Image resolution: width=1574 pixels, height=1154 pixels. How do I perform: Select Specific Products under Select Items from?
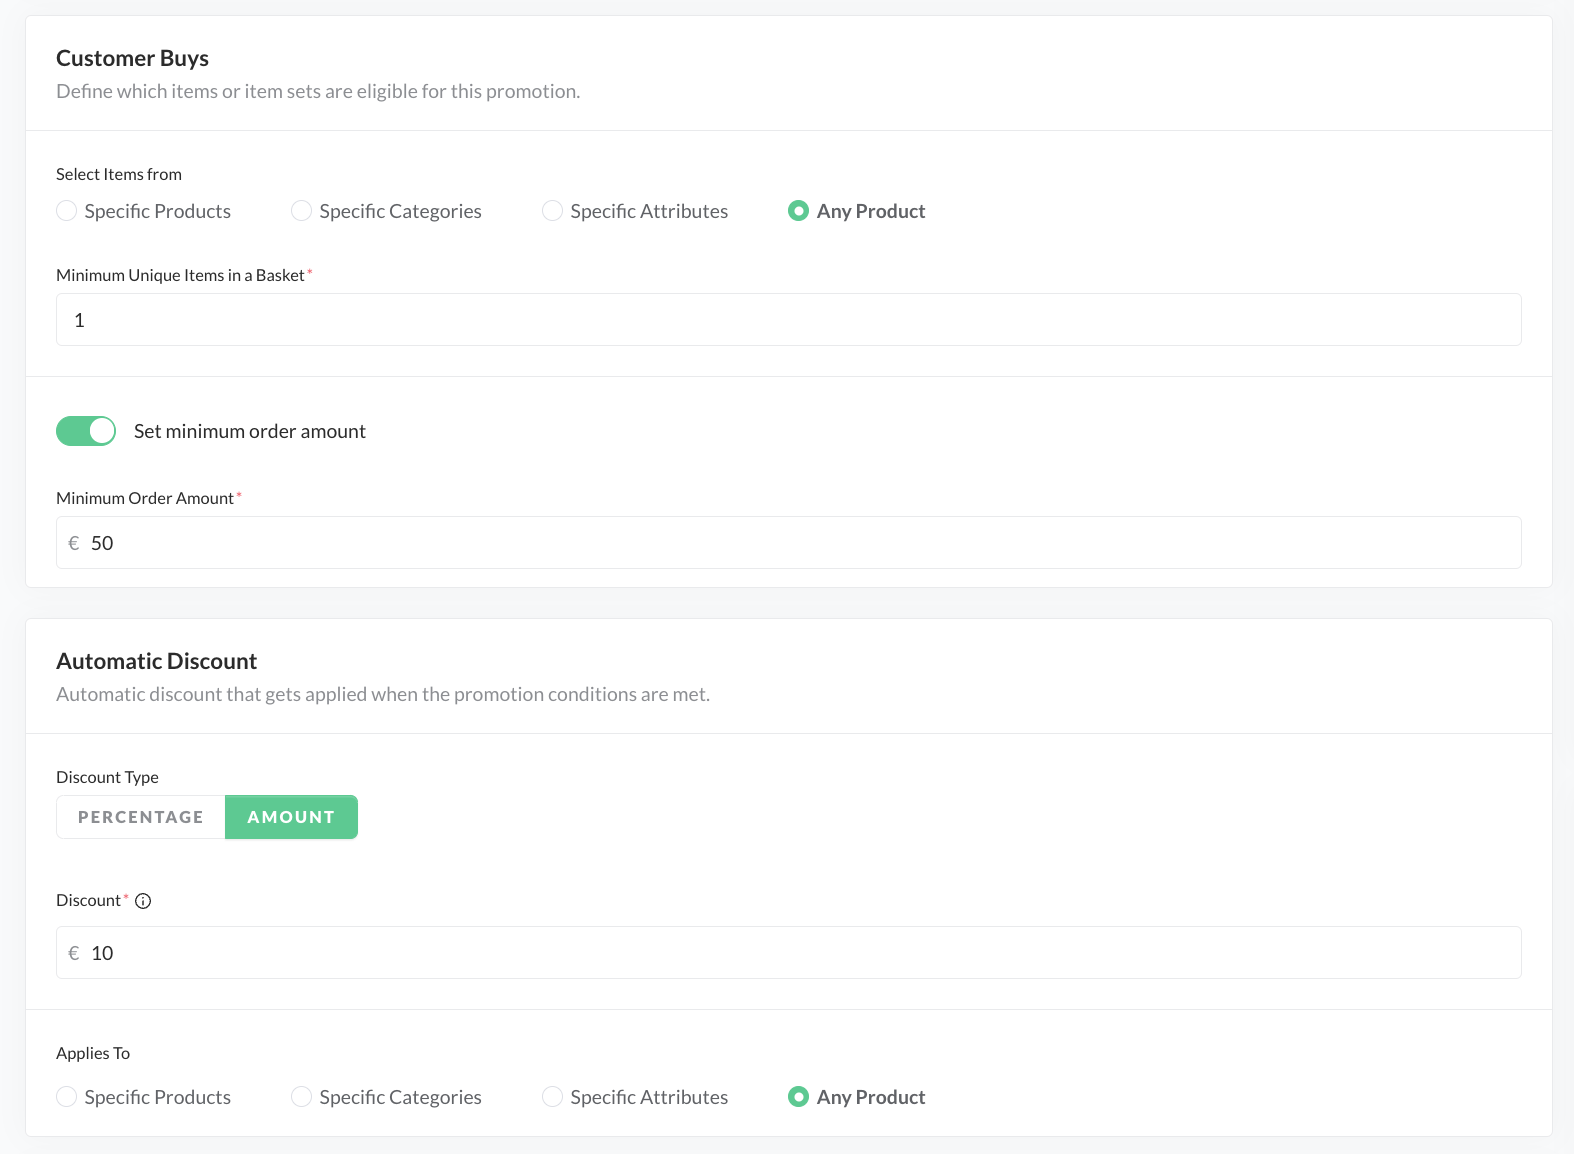pyautogui.click(x=67, y=211)
